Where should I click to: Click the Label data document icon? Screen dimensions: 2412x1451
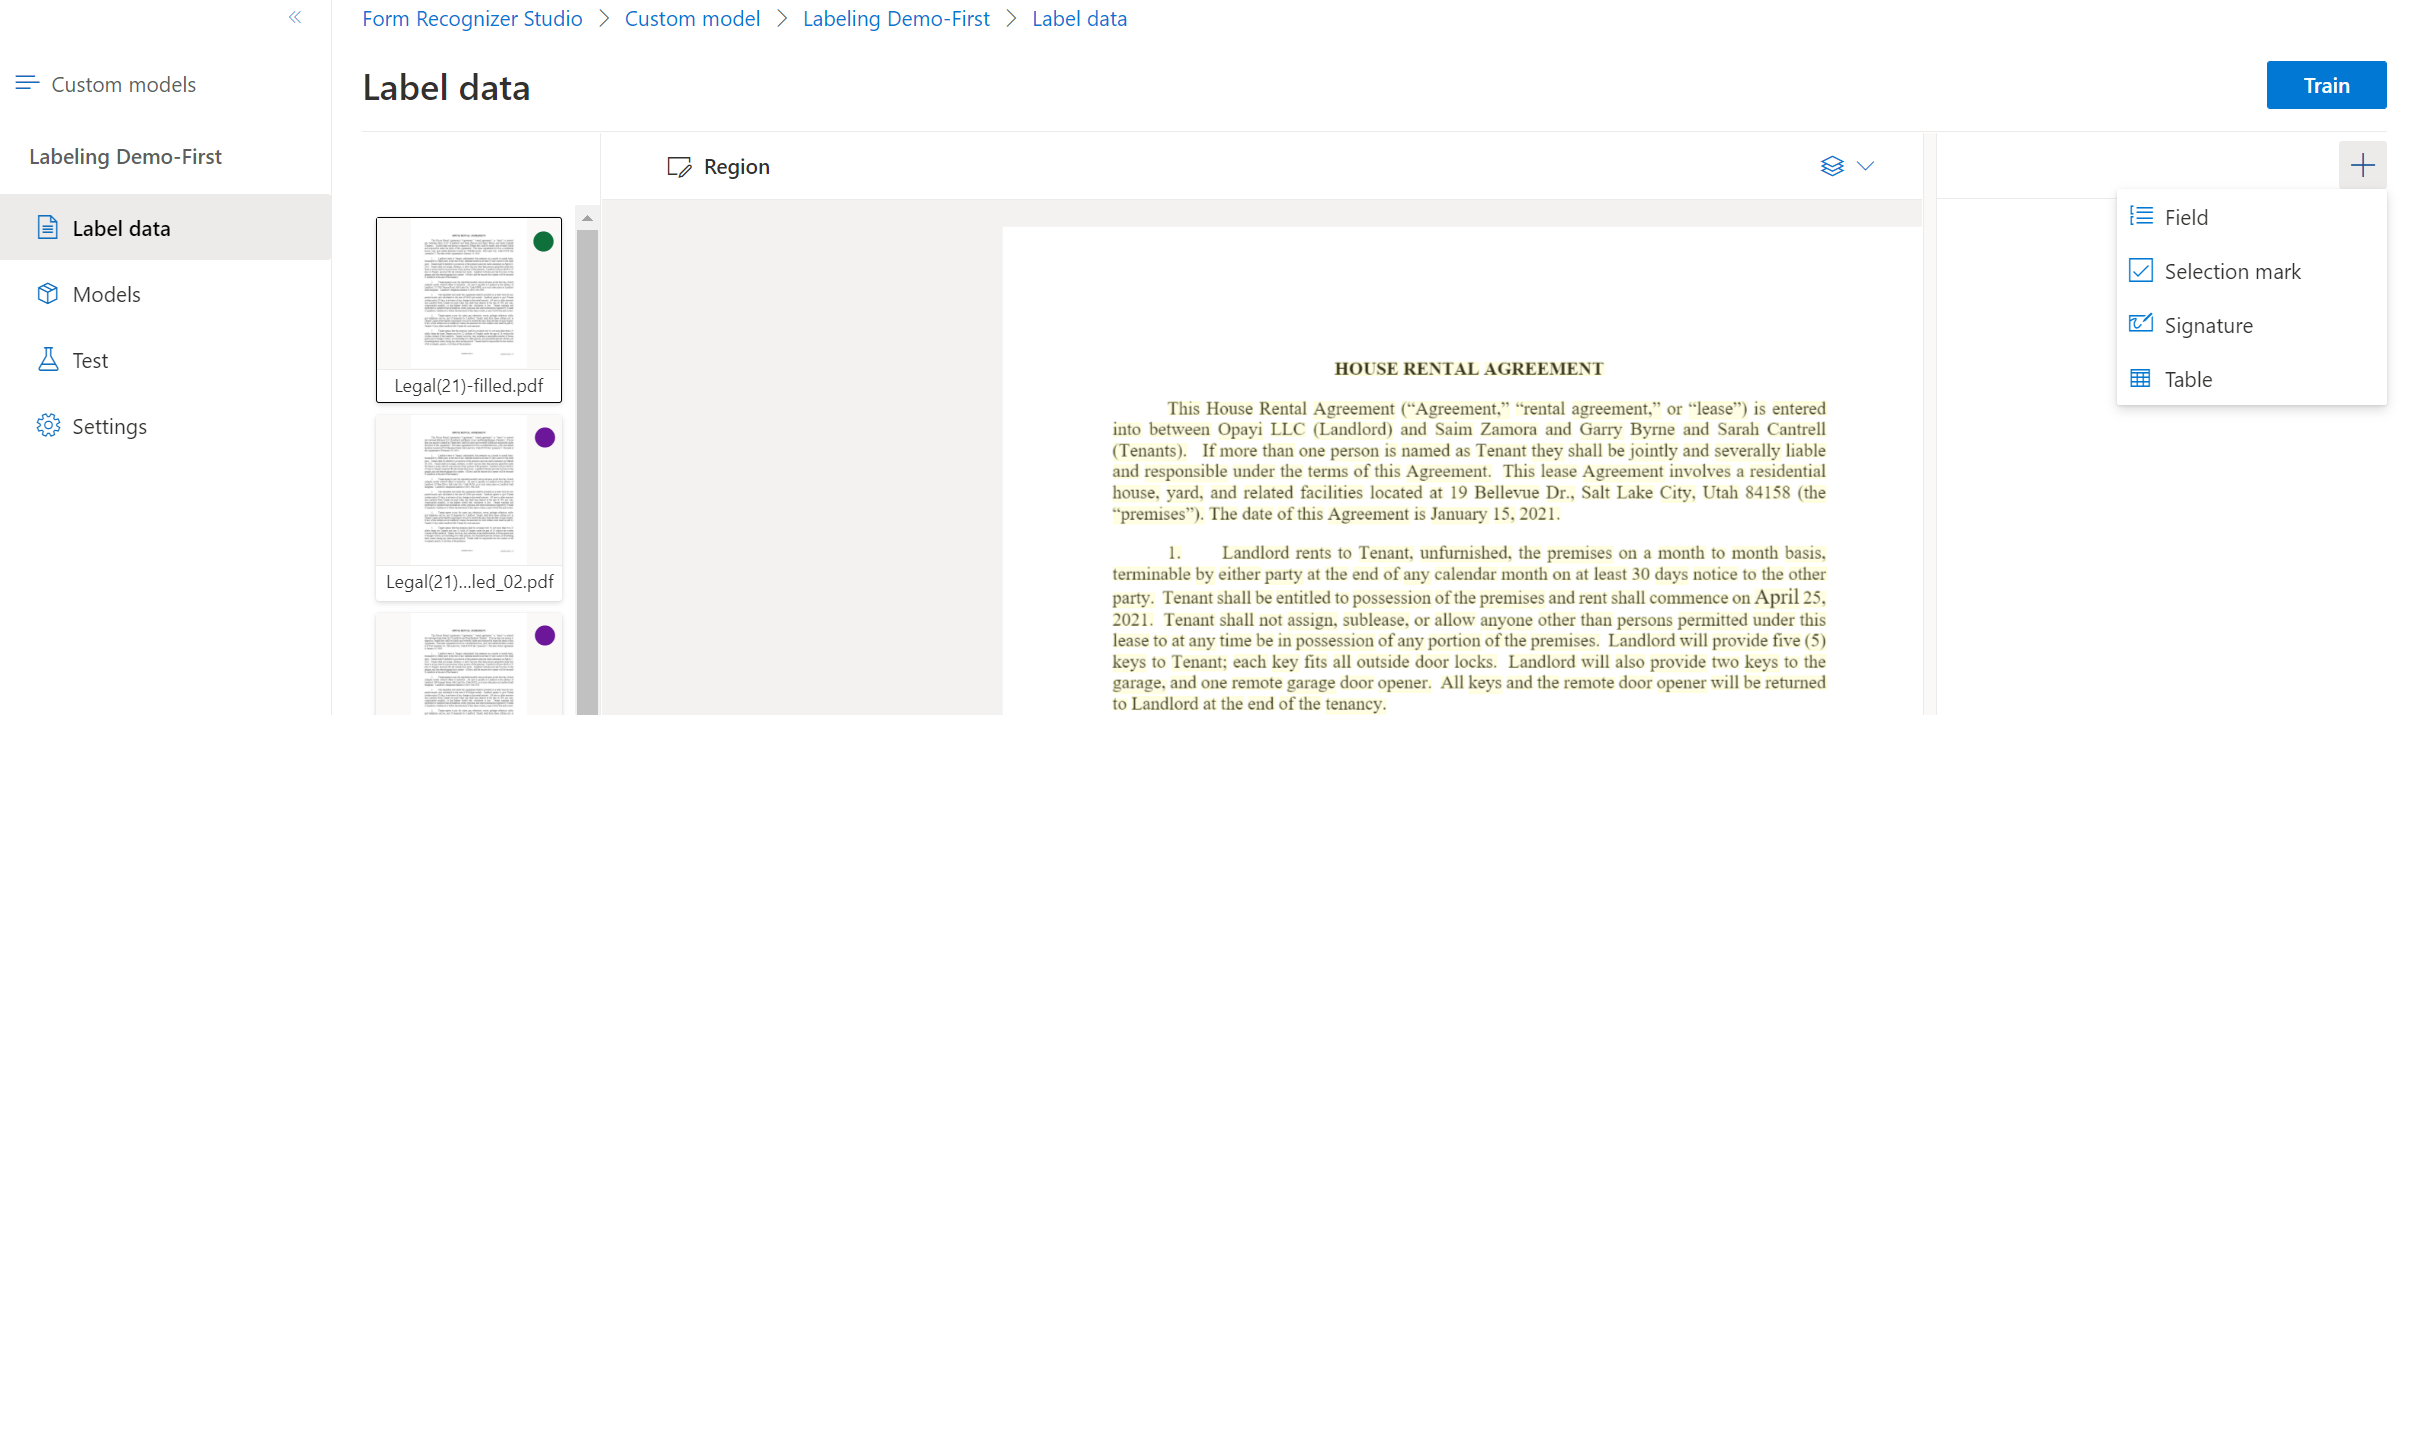pos(47,227)
